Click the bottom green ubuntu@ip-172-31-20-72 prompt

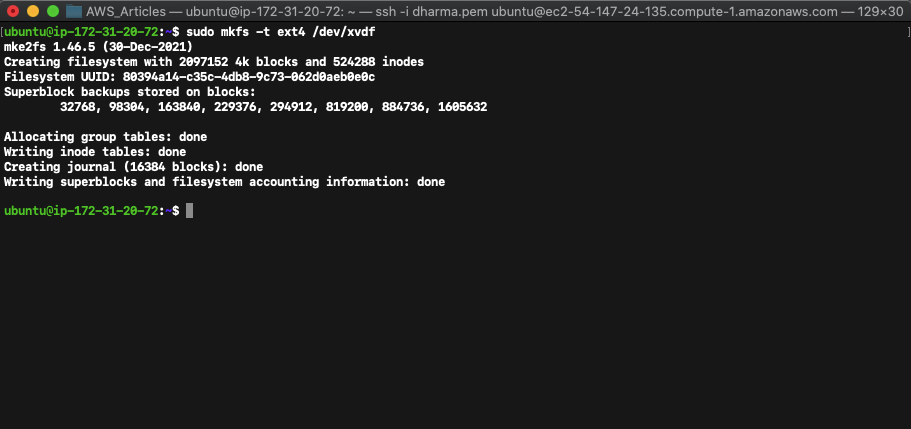point(81,211)
